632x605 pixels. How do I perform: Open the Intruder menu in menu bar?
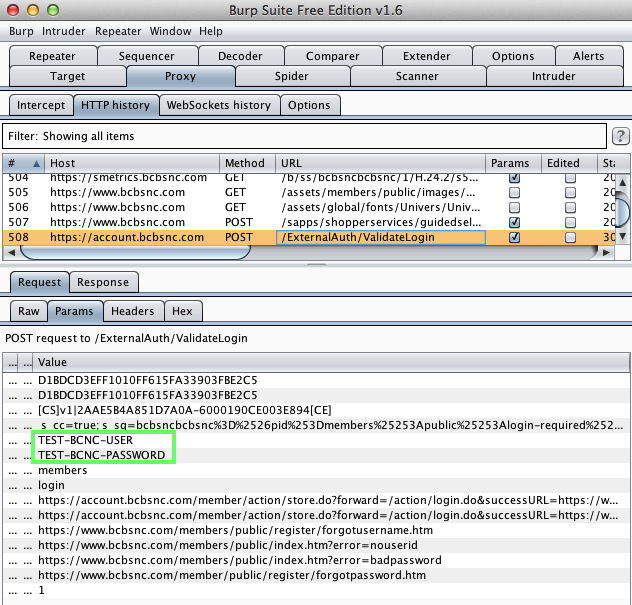[64, 31]
